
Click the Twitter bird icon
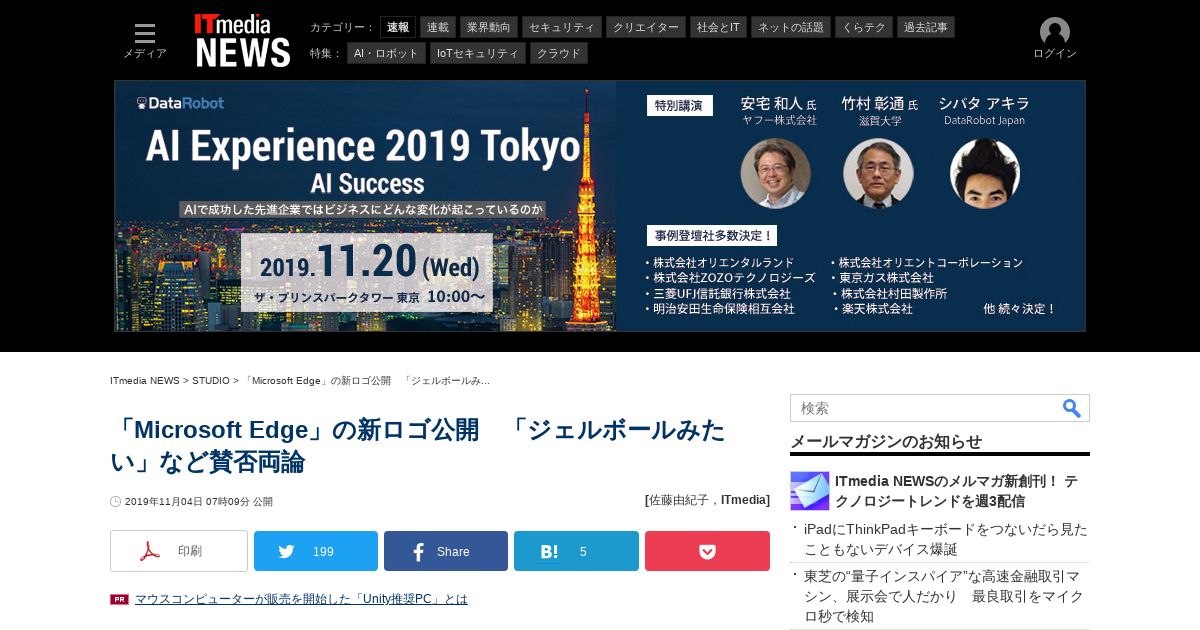(286, 552)
